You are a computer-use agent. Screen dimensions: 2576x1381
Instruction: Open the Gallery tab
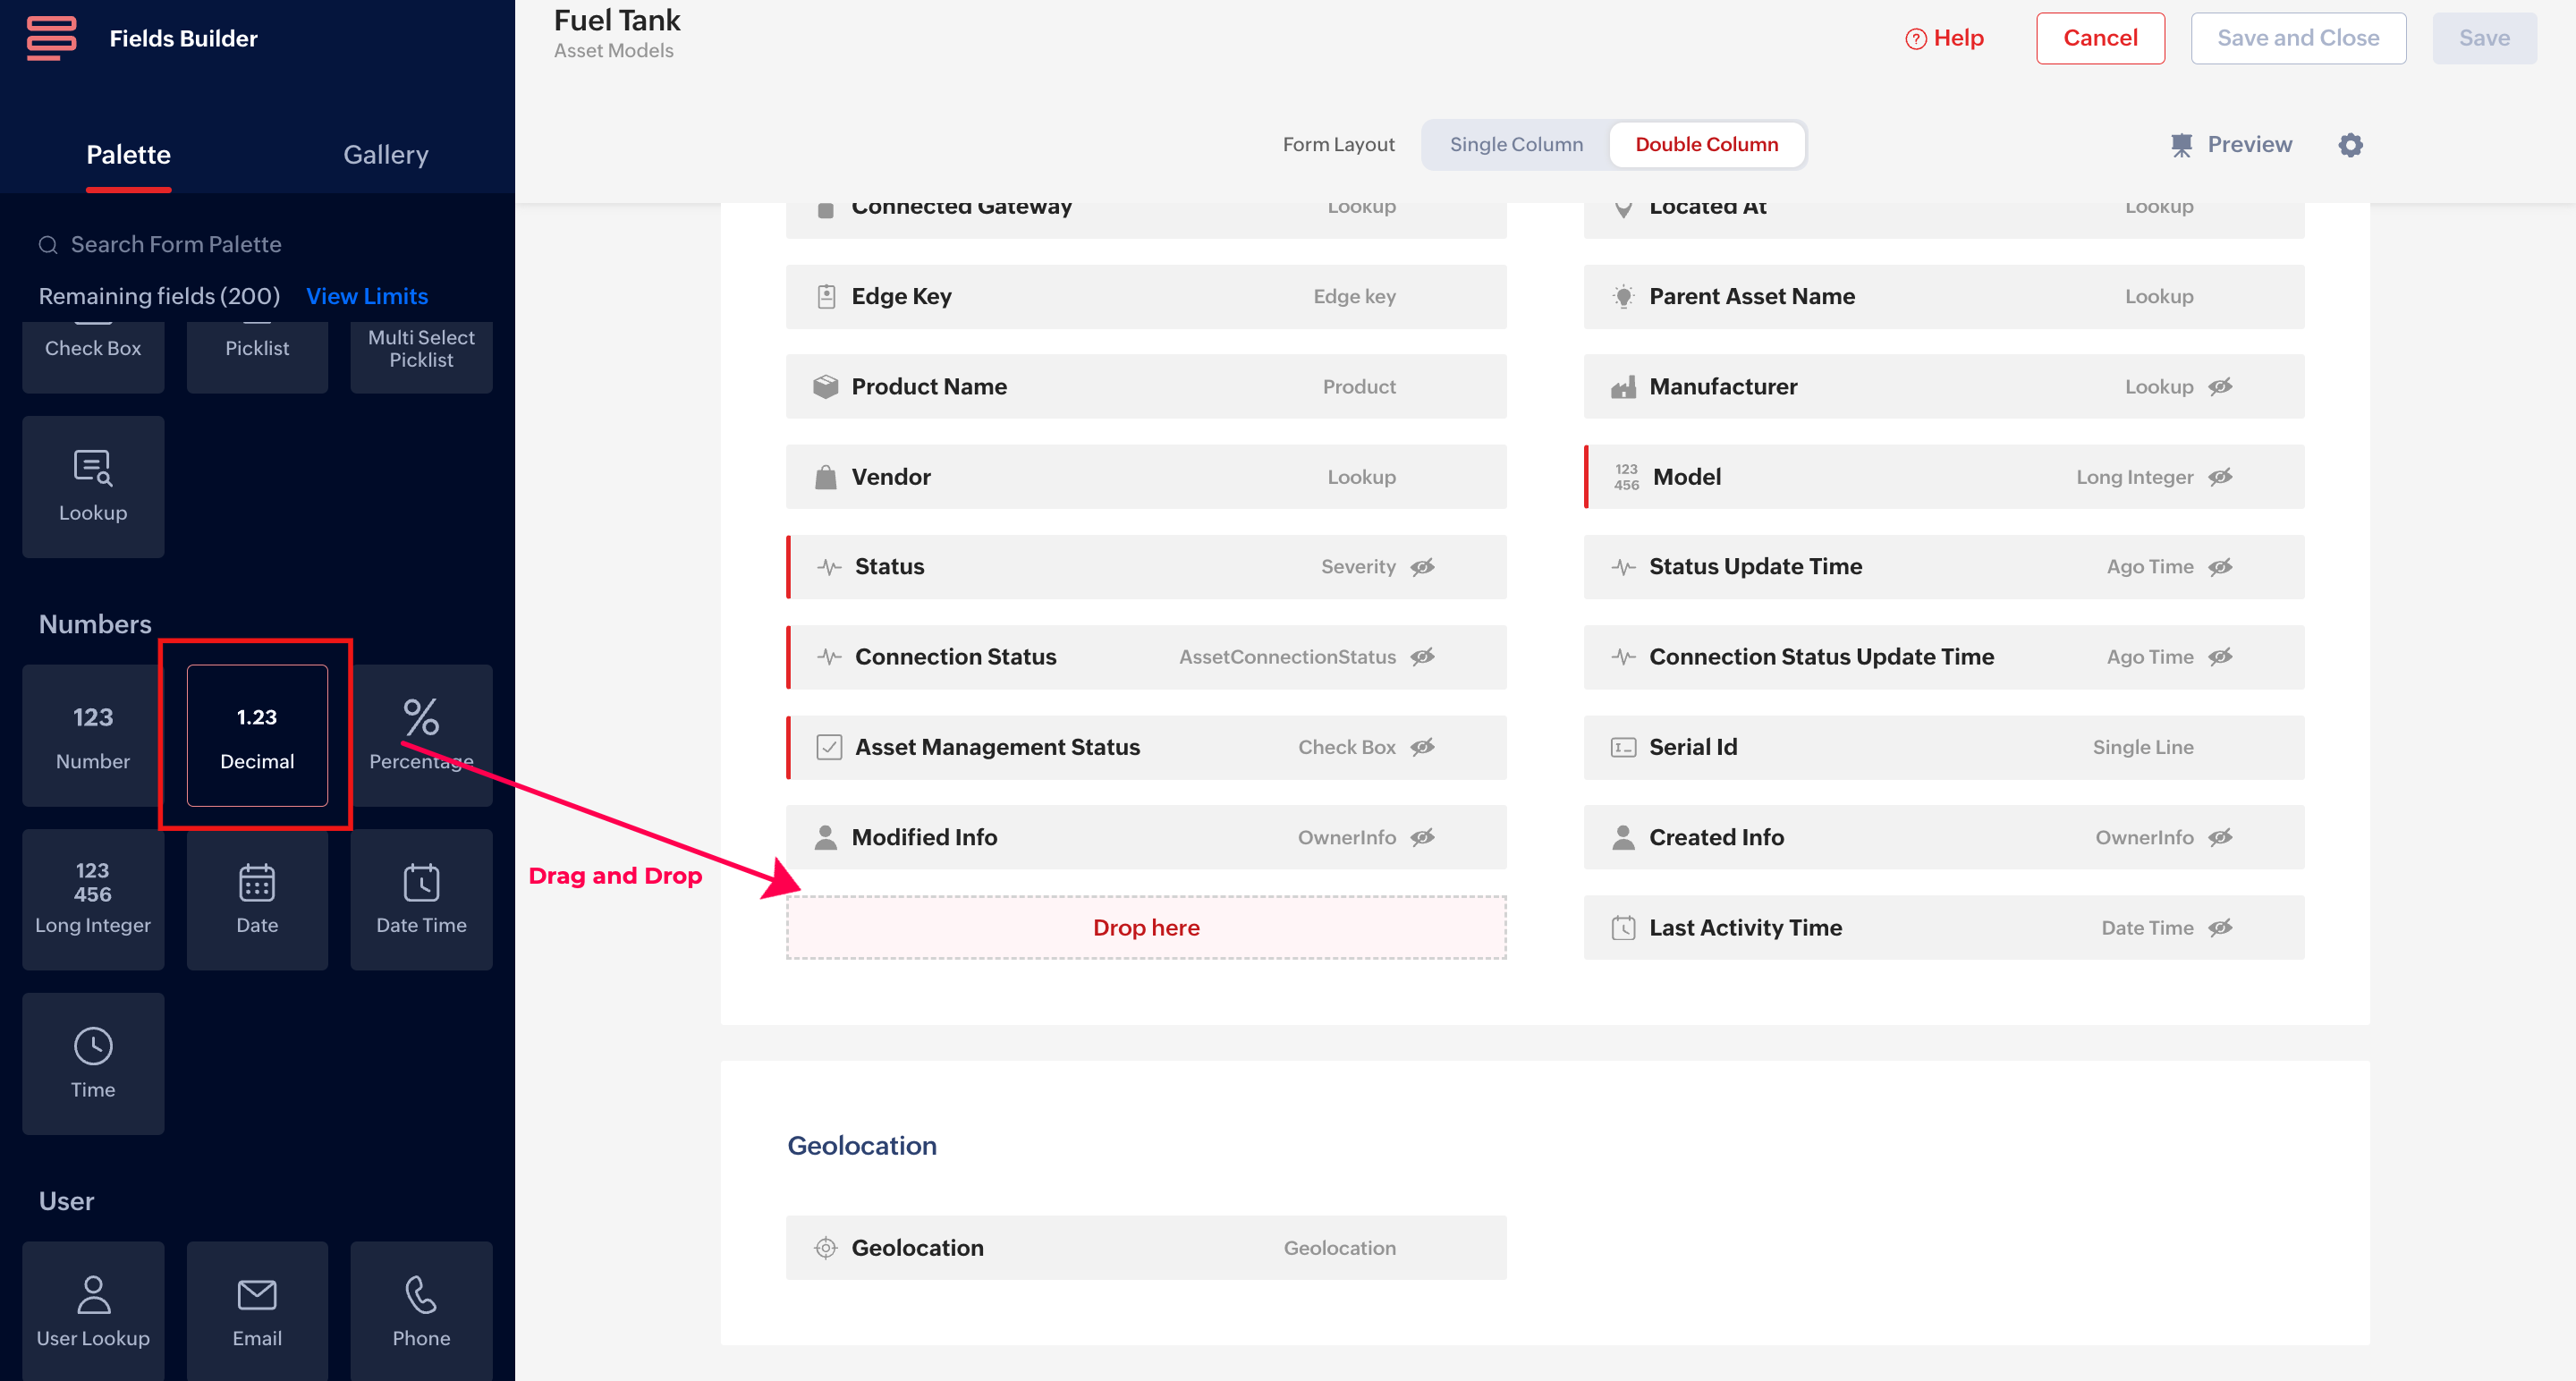pyautogui.click(x=386, y=155)
